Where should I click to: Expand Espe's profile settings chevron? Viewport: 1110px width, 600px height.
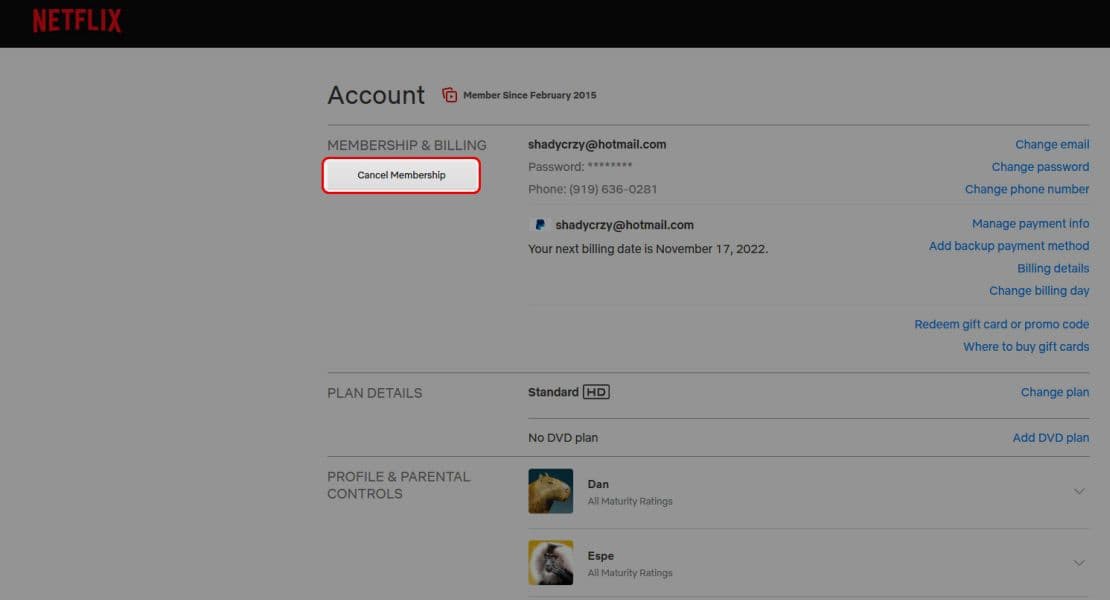pyautogui.click(x=1080, y=562)
